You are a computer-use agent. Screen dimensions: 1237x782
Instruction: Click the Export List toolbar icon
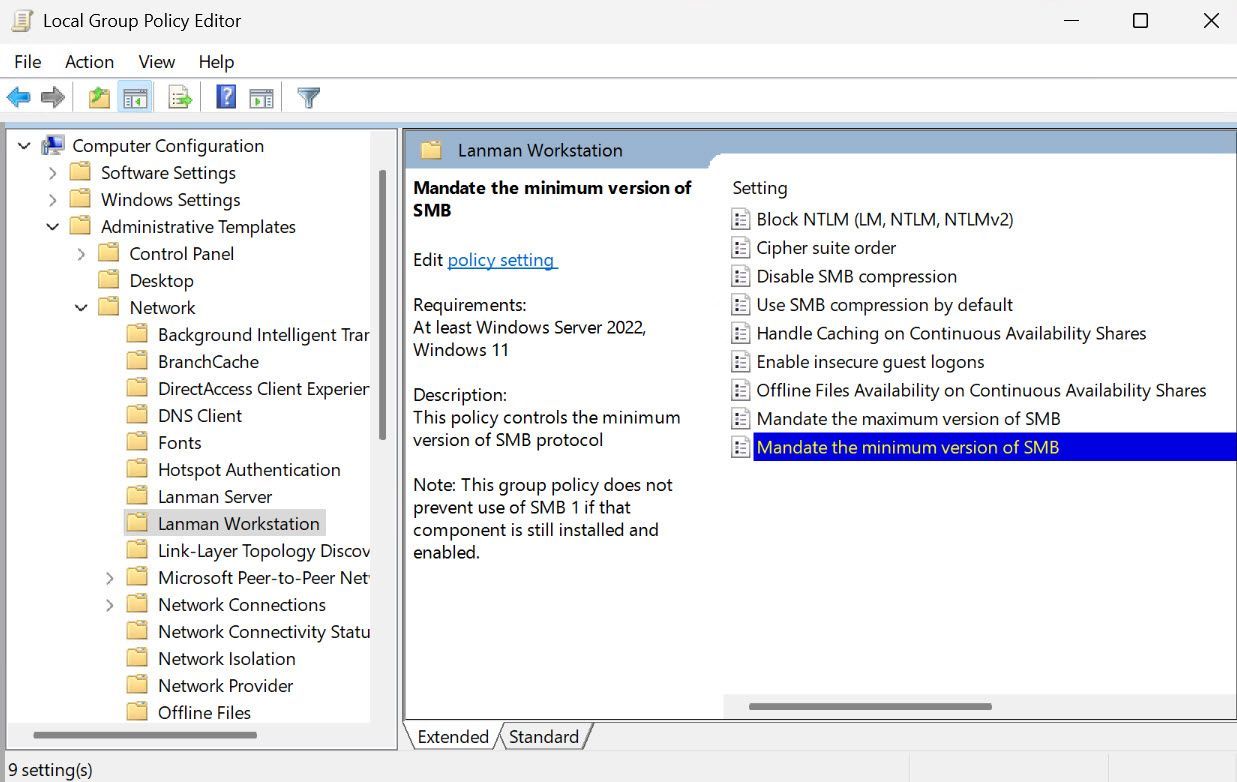tap(179, 96)
